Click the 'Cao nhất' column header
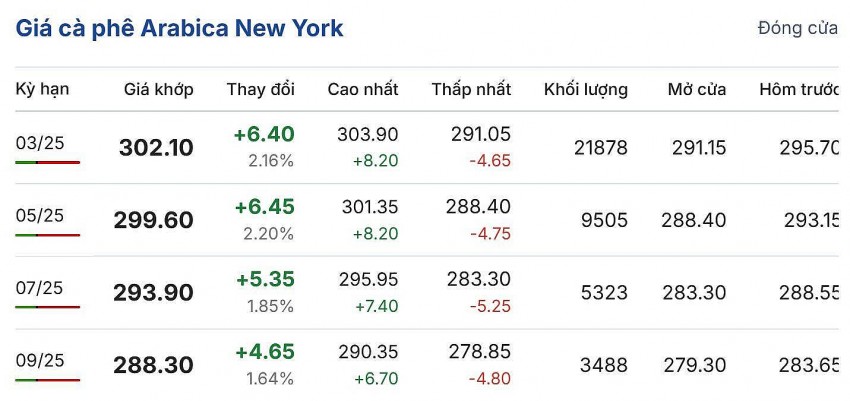 tap(362, 89)
